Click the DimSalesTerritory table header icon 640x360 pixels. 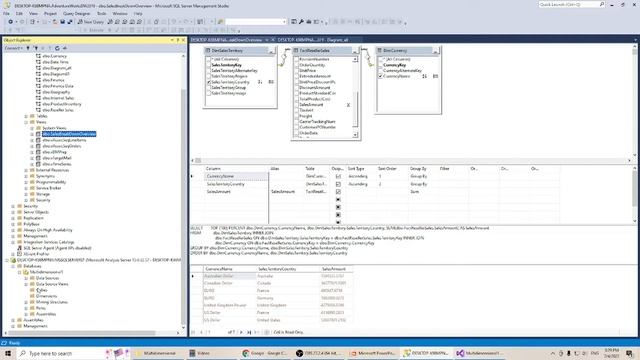(x=208, y=51)
